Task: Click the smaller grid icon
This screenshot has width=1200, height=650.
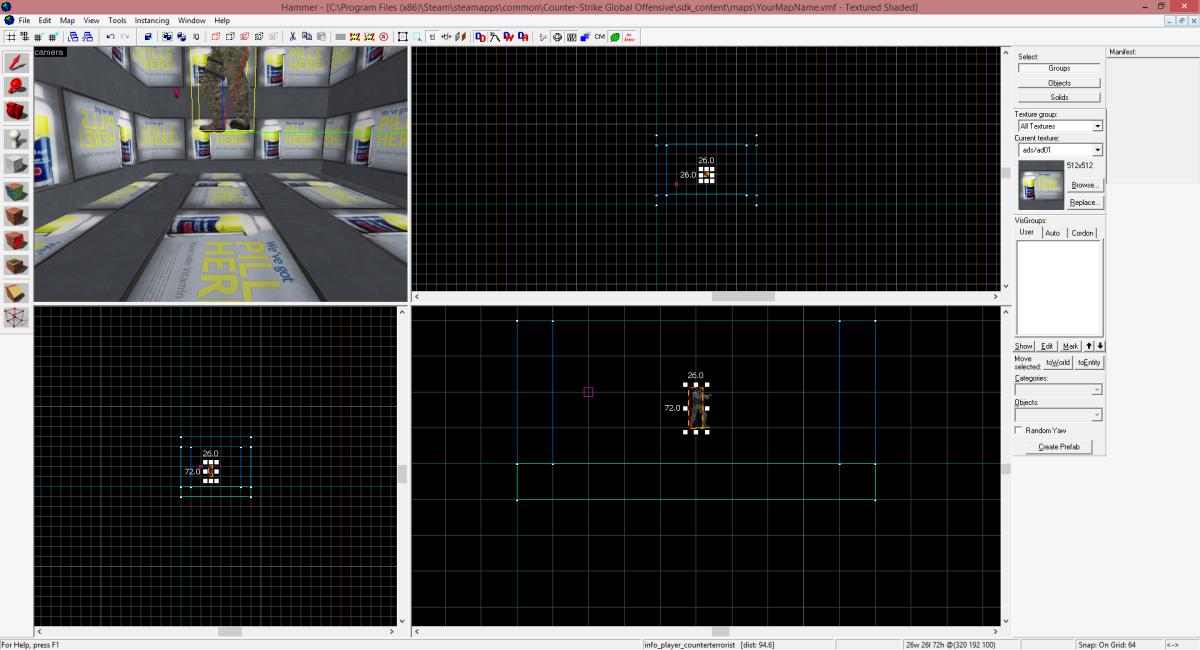Action: click(x=38, y=36)
